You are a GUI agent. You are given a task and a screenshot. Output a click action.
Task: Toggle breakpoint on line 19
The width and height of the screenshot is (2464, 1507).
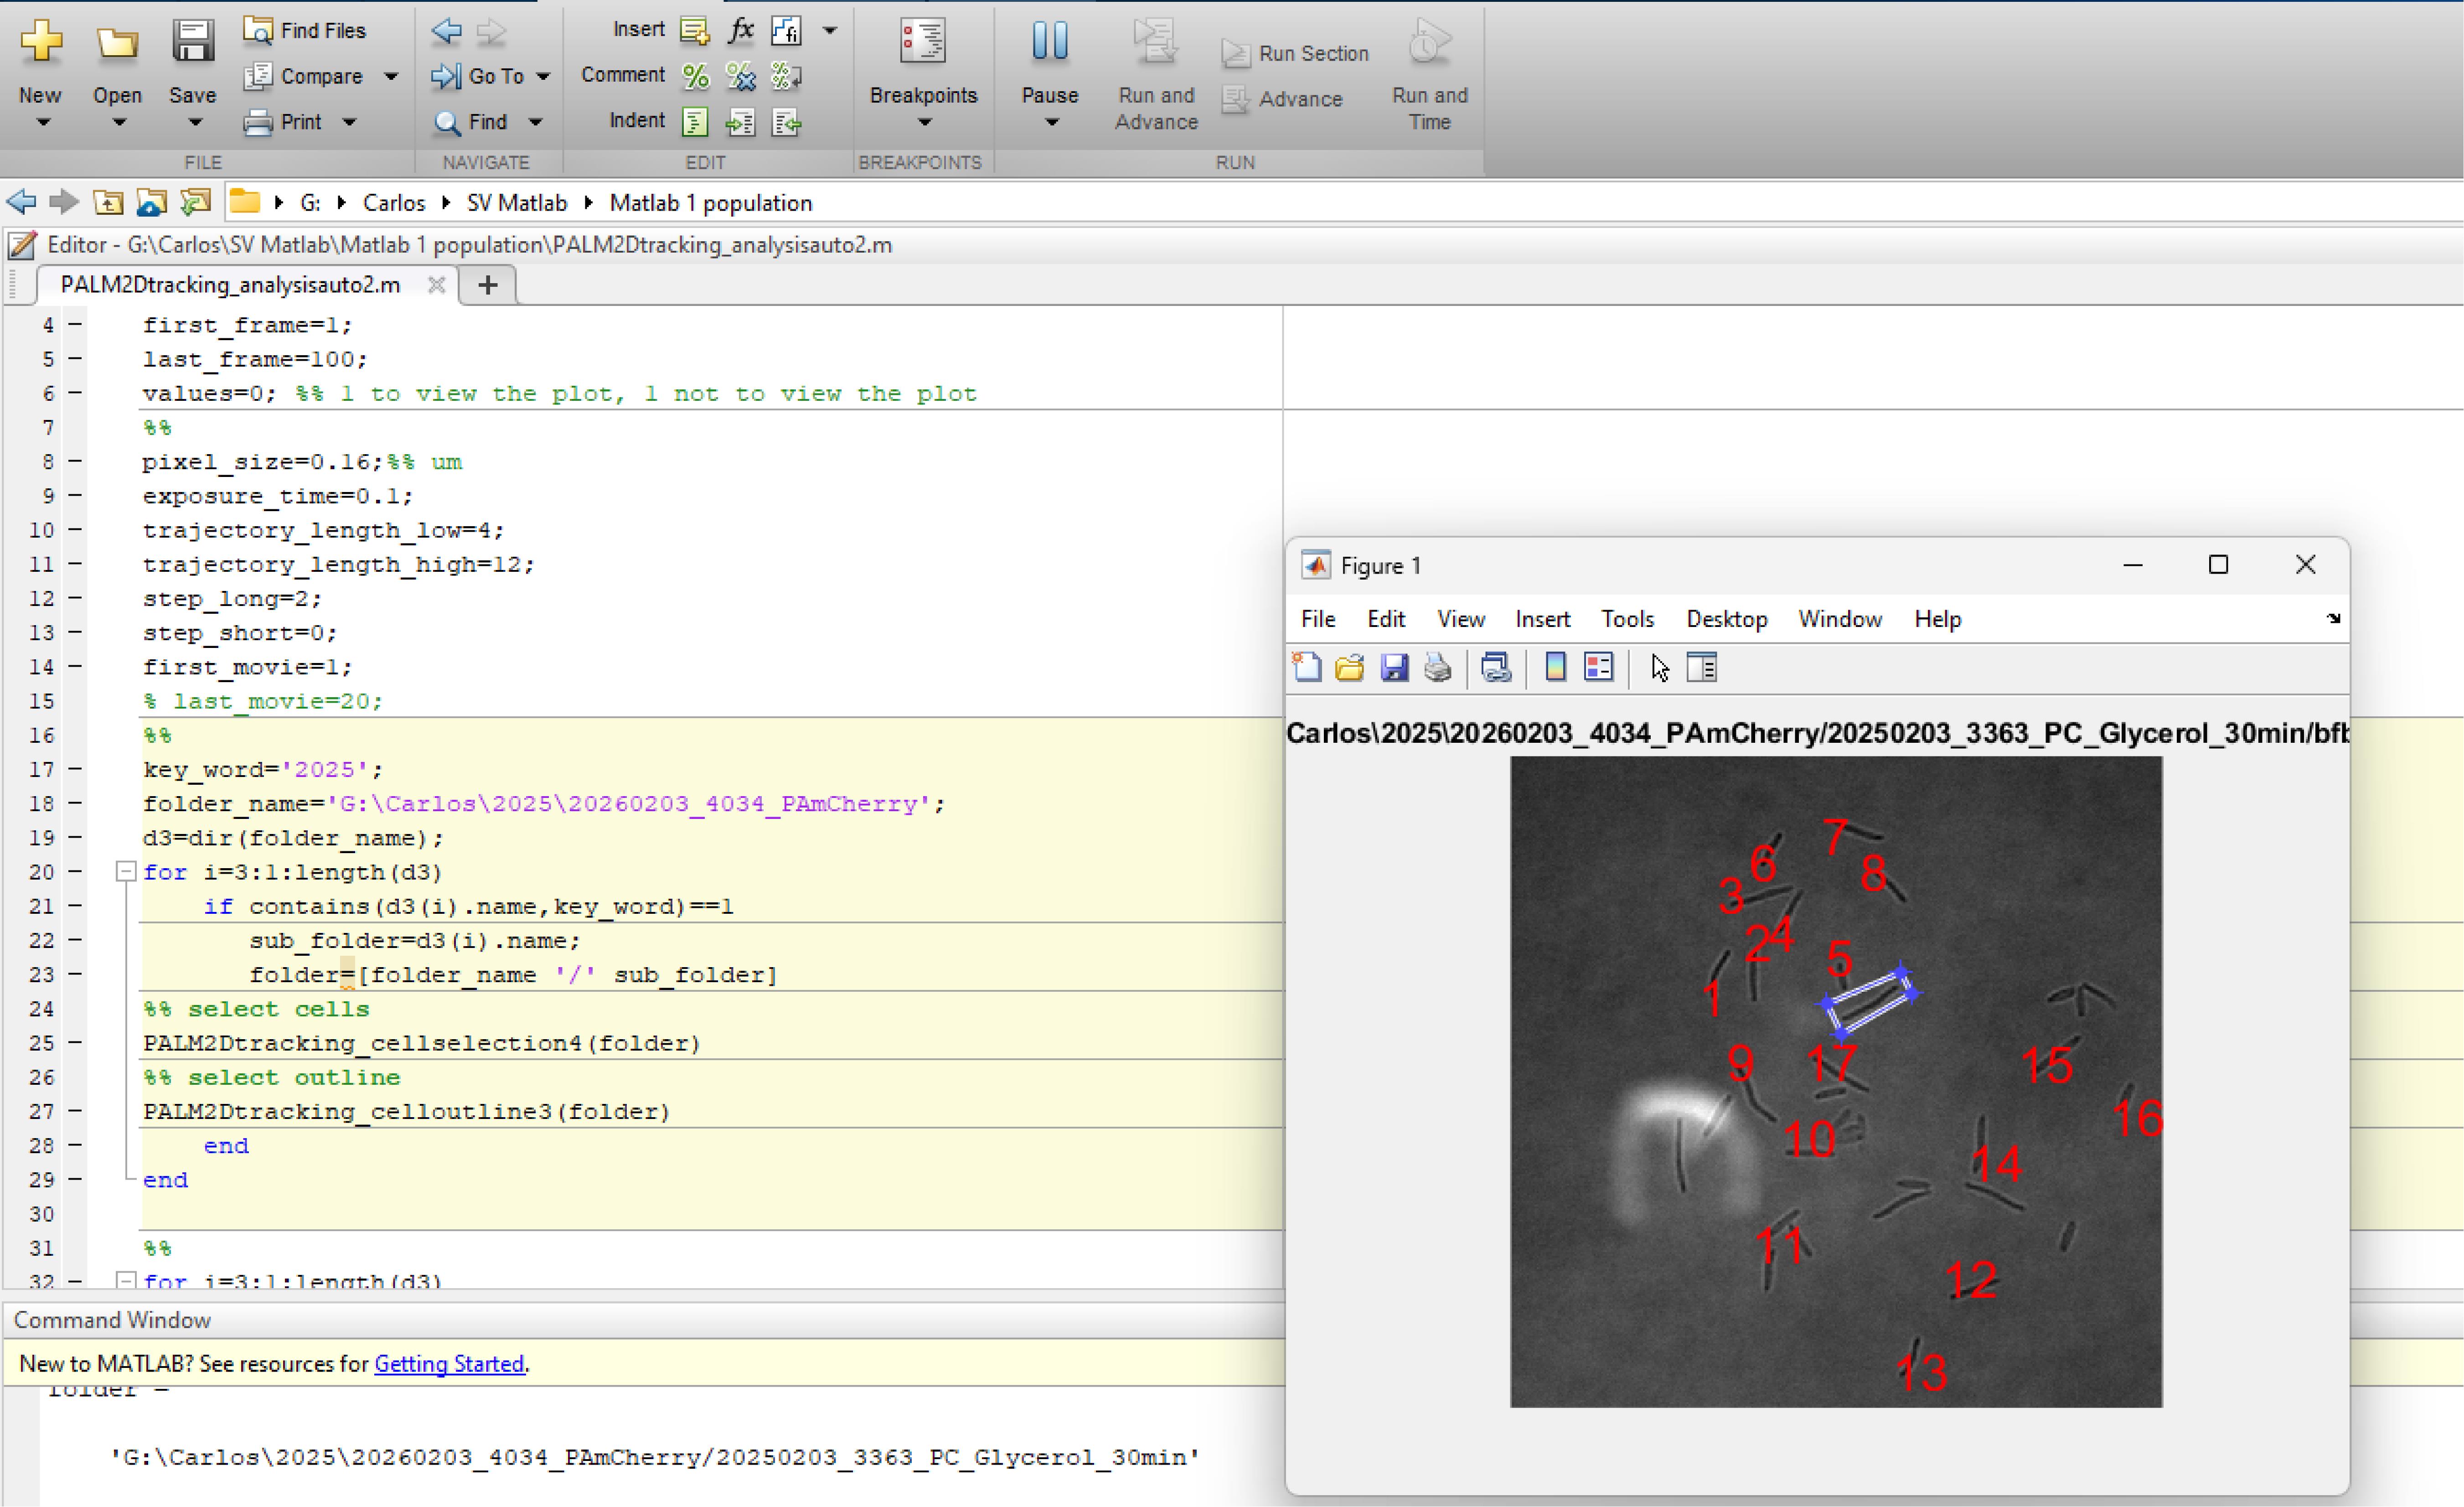point(75,838)
